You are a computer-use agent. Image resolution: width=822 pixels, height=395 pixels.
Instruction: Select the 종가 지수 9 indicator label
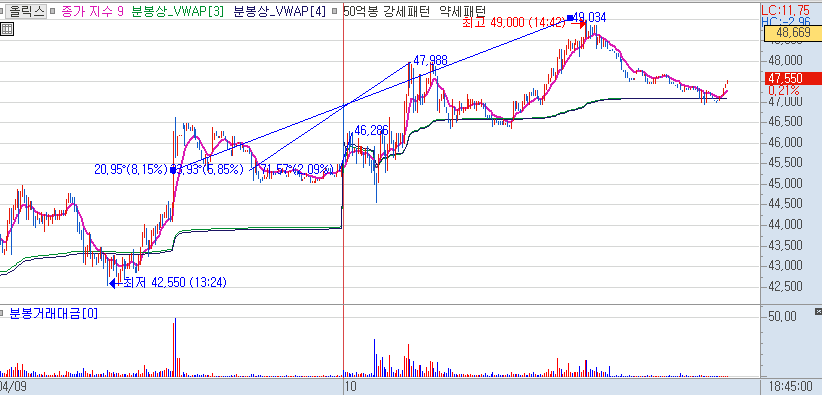click(92, 12)
